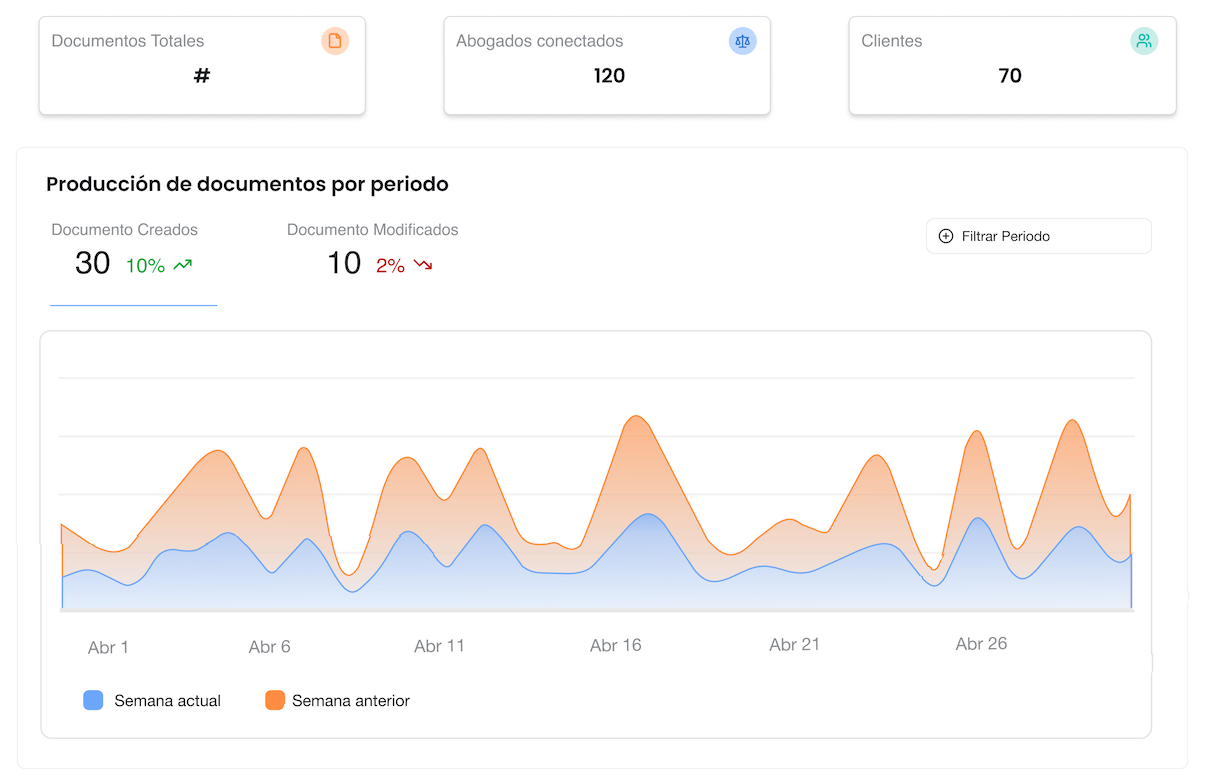Expand the Abogados conectados card details
The width and height of the screenshot is (1208, 783).
pyautogui.click(x=607, y=65)
